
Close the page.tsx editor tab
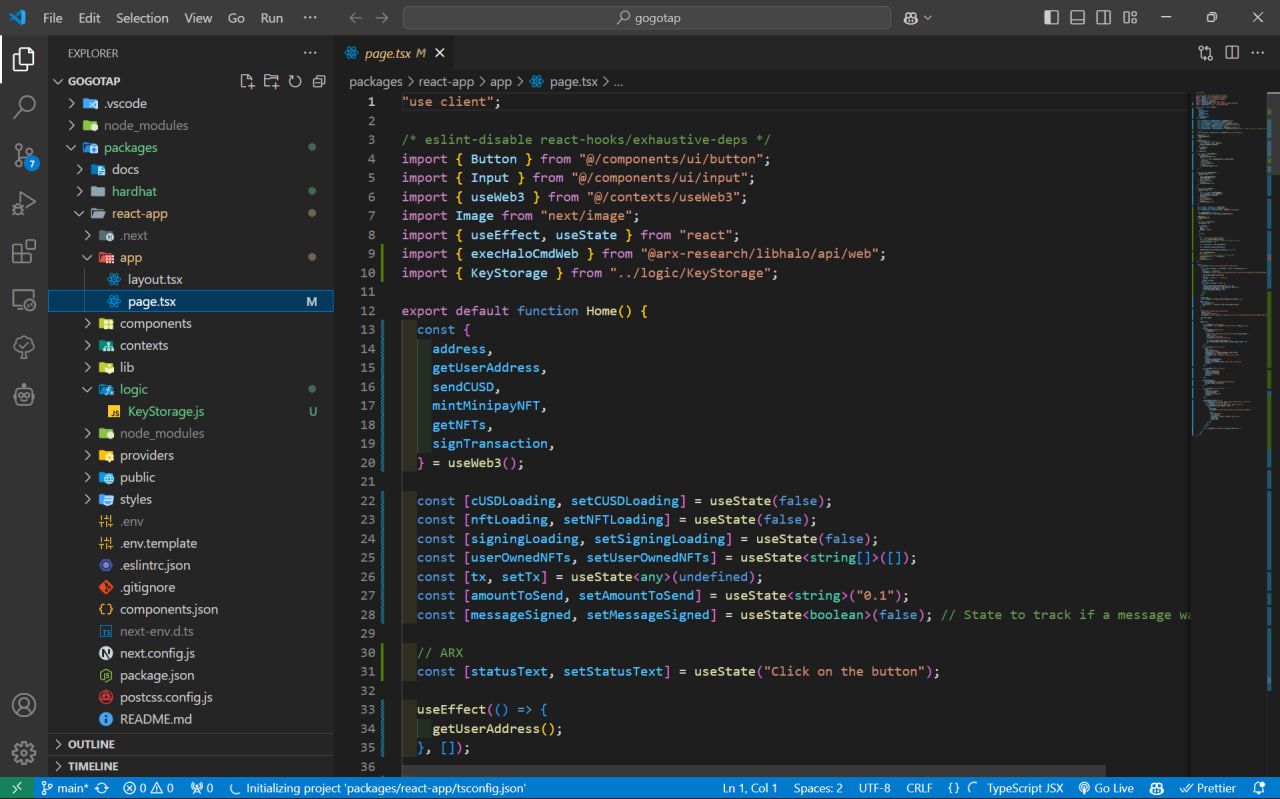(439, 53)
